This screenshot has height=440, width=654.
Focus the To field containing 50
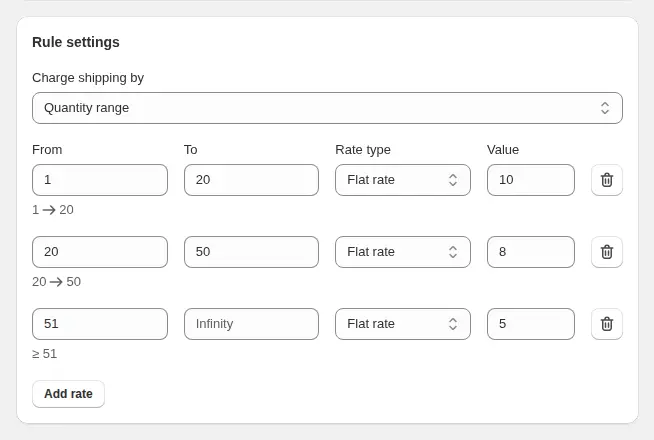[252, 252]
